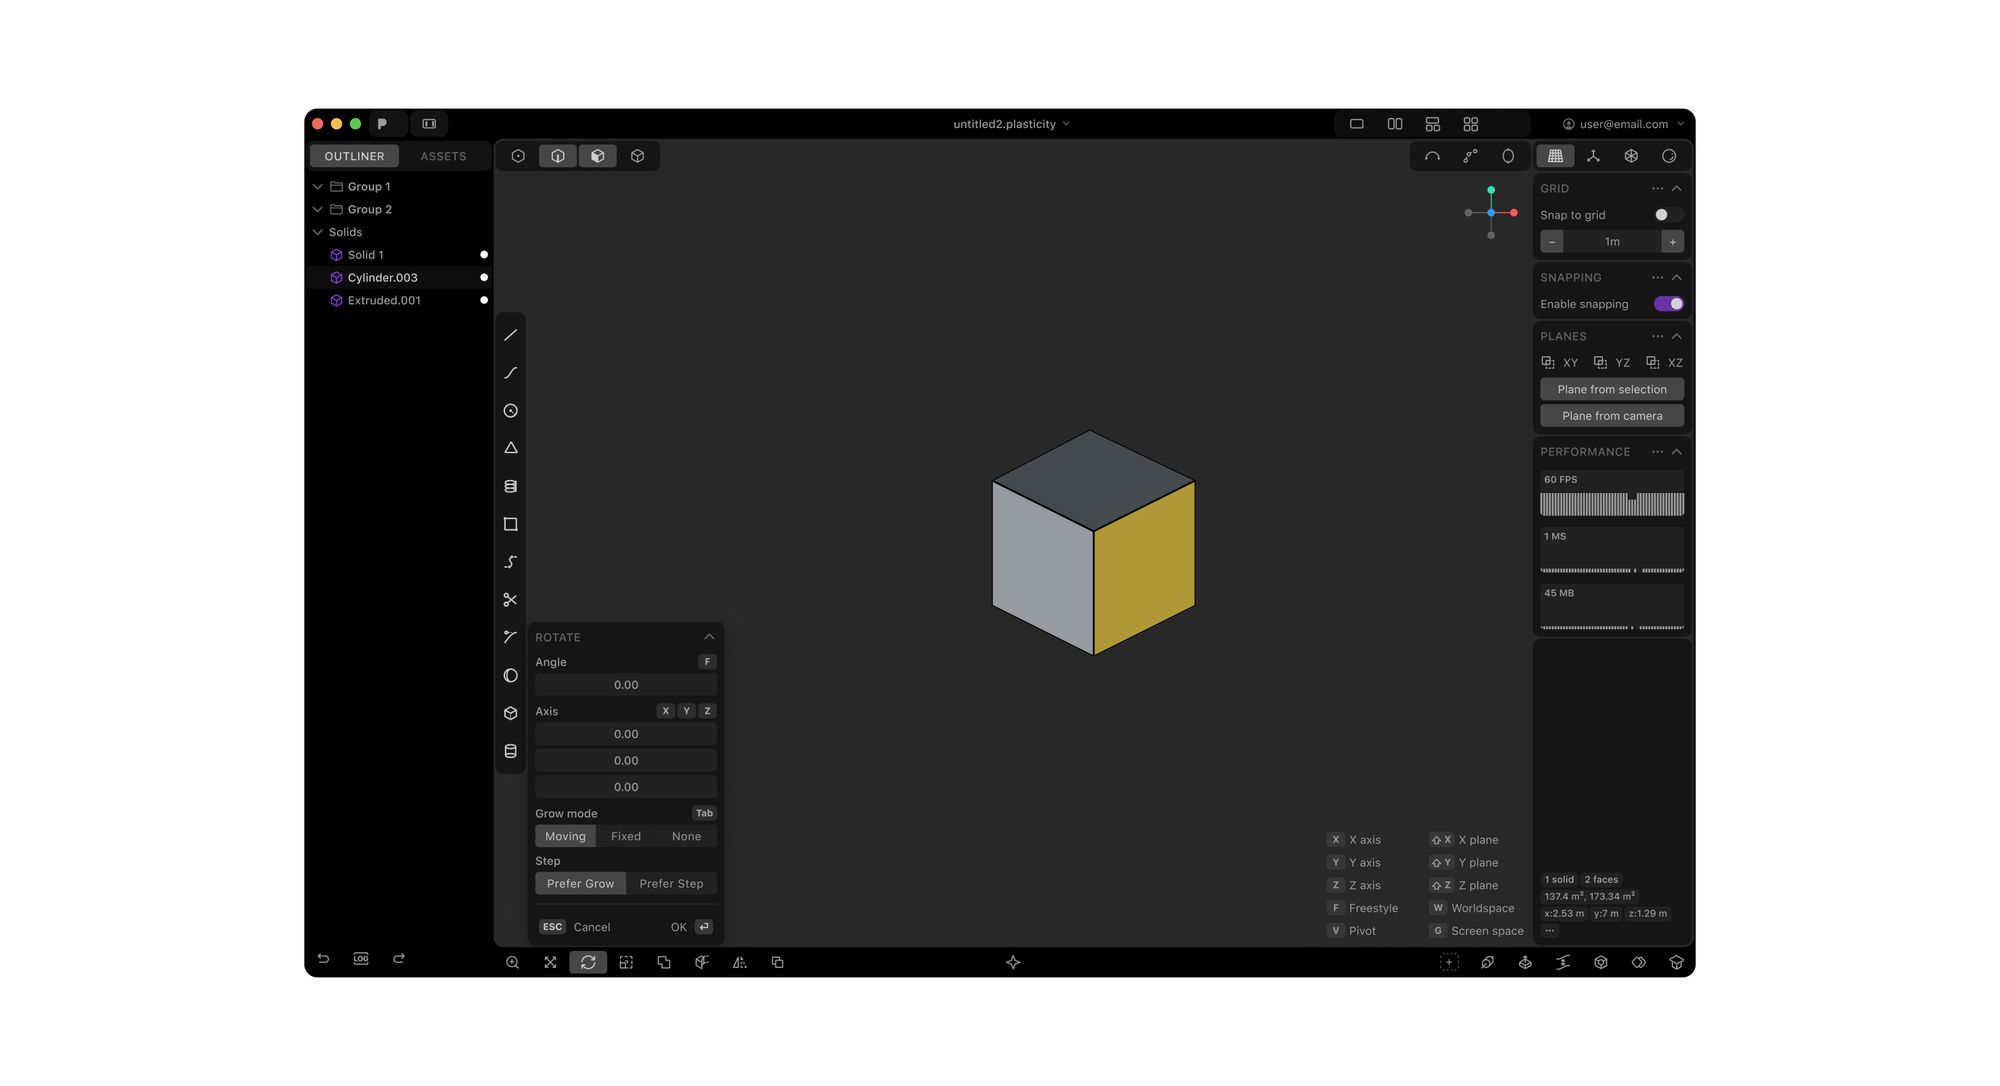
Task: Toggle visibility dot for Cylinder.003
Action: 484,277
